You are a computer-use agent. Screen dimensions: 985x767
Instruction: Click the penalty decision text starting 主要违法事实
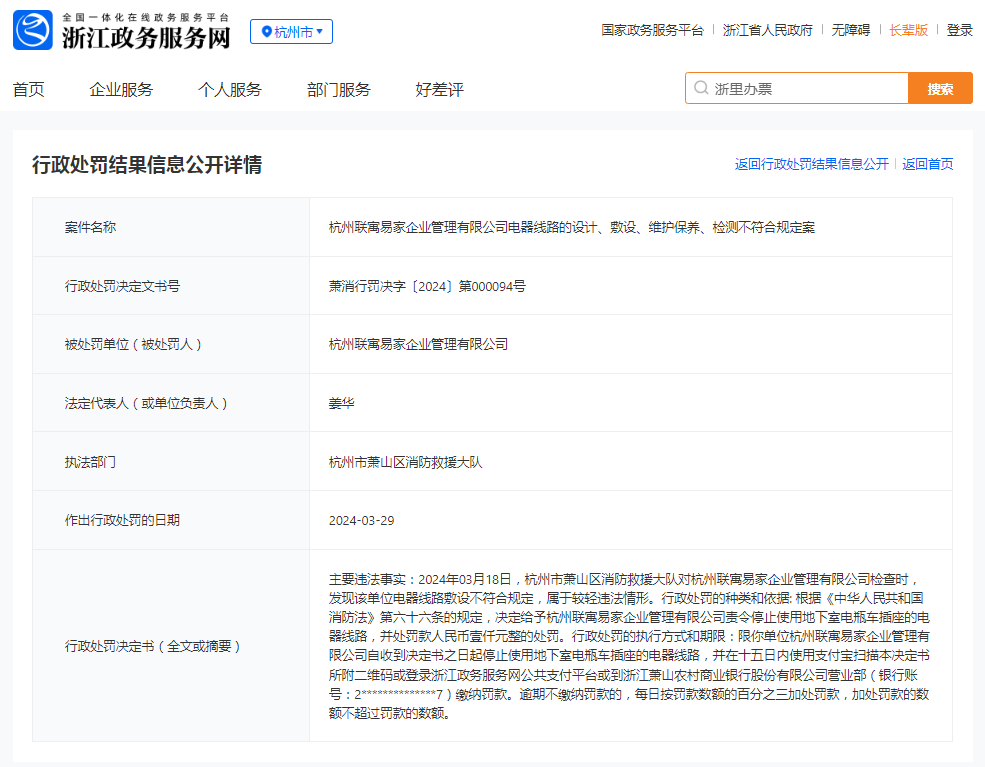[629, 646]
